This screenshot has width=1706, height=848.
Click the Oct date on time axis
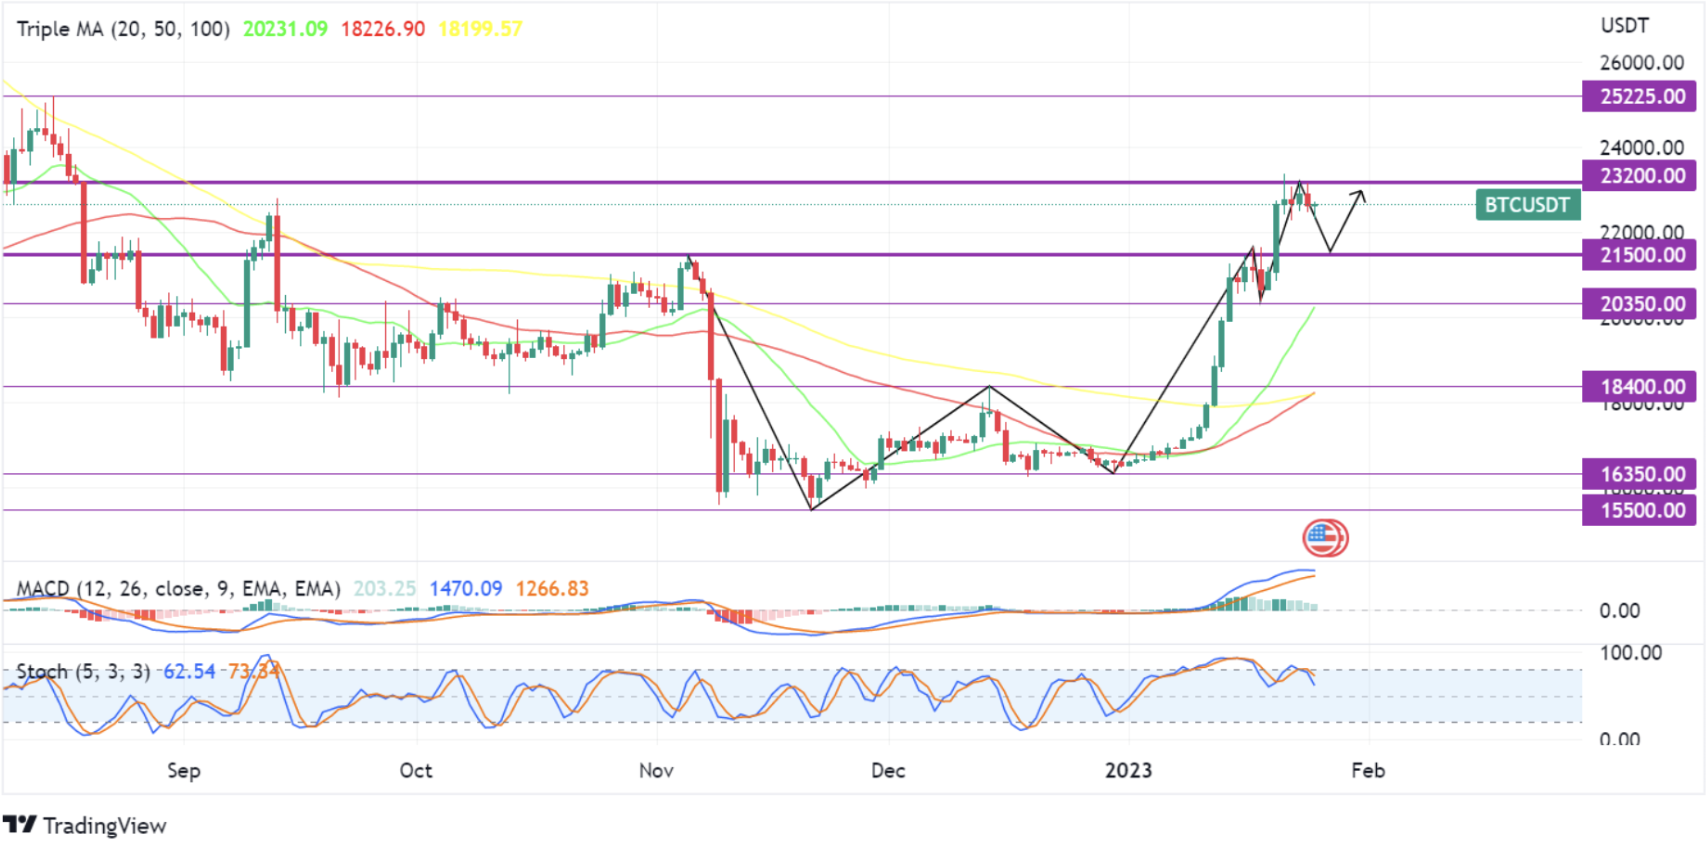(x=416, y=771)
